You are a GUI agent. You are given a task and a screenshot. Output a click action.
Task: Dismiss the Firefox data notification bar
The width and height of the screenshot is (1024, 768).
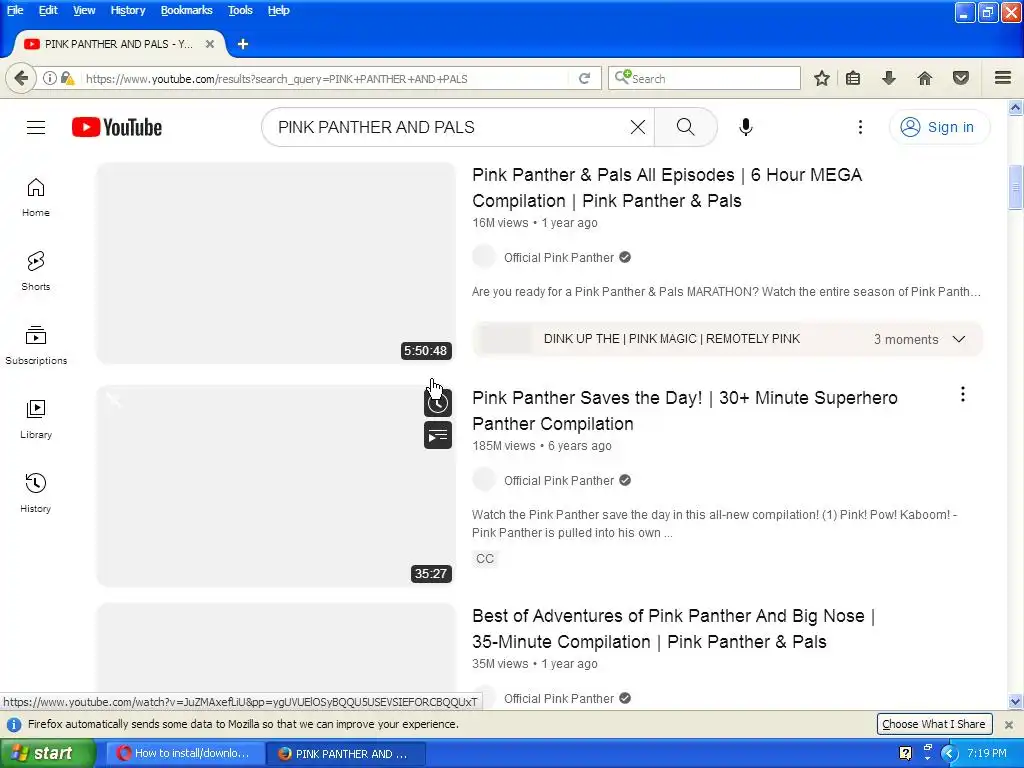[x=1009, y=724]
